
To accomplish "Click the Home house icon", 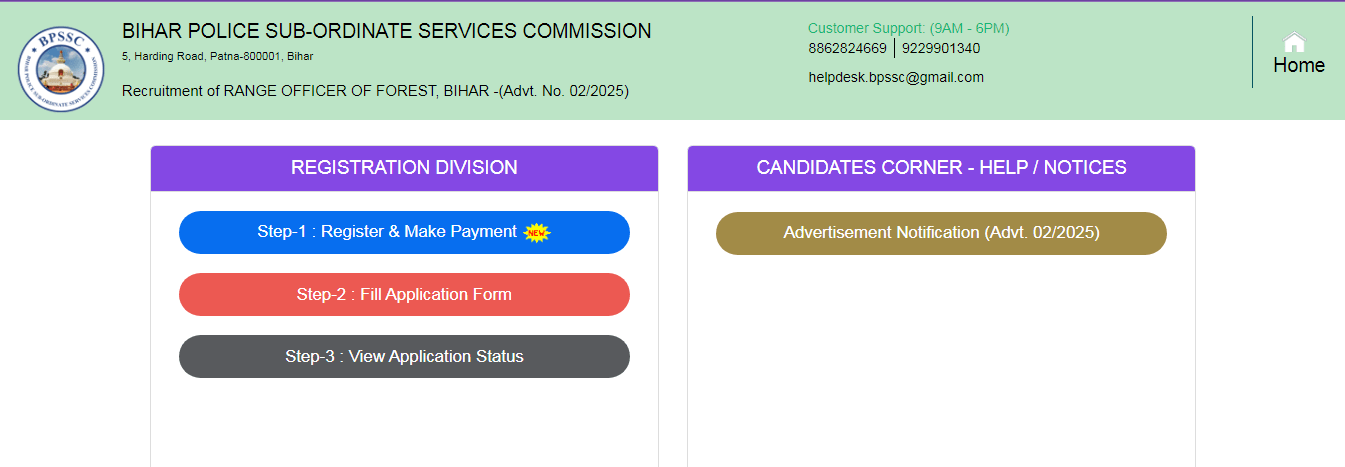I will (x=1294, y=42).
